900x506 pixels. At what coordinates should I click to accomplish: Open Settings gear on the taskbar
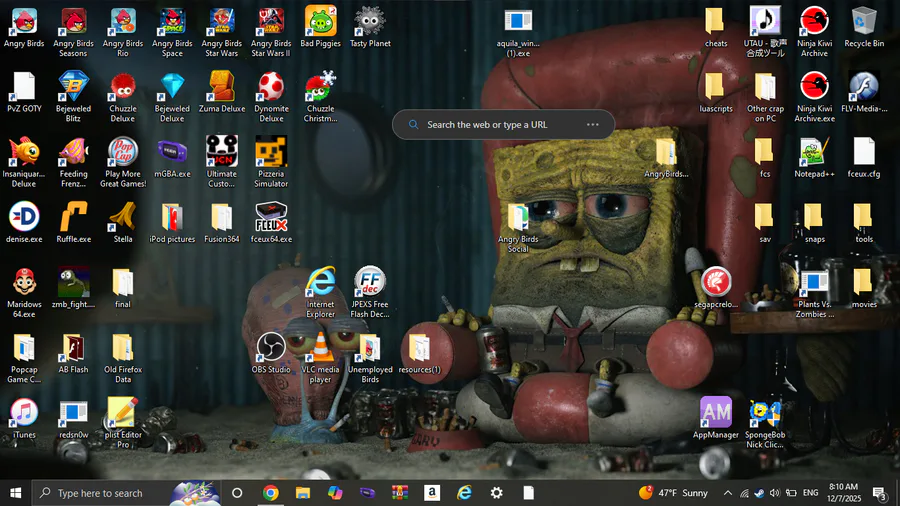496,493
